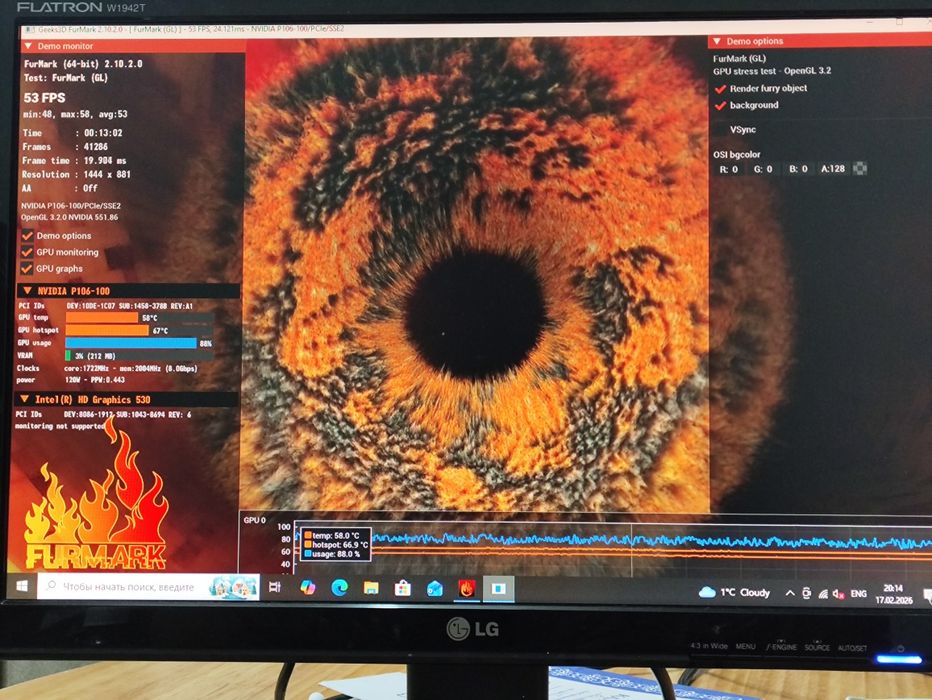The width and height of the screenshot is (932, 700).
Task: Open the 1°C Cloudy weather widget
Action: coord(734,592)
